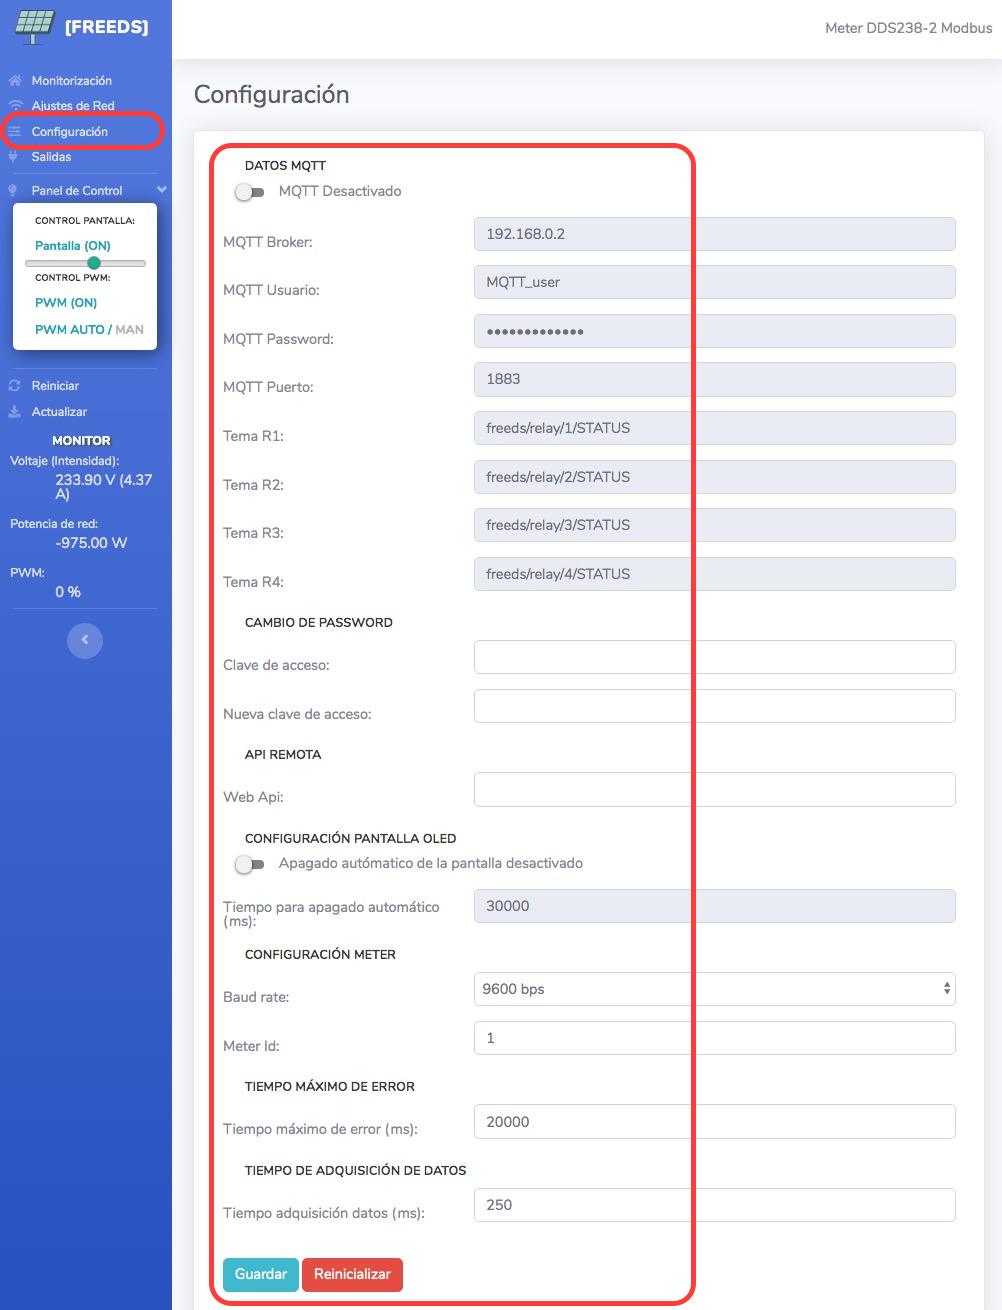
Task: Collapse sidebar with the round arrow button
Action: [x=85, y=640]
